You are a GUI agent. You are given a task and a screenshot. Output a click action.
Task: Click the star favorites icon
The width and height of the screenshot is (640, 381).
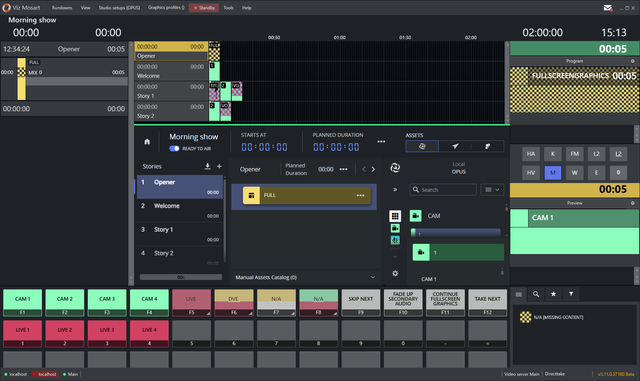553,294
